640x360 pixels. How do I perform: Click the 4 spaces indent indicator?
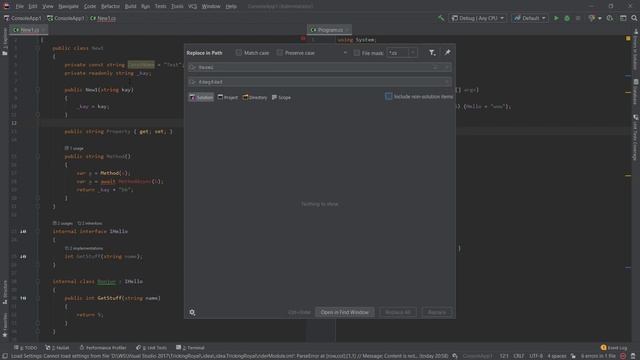coord(557,356)
